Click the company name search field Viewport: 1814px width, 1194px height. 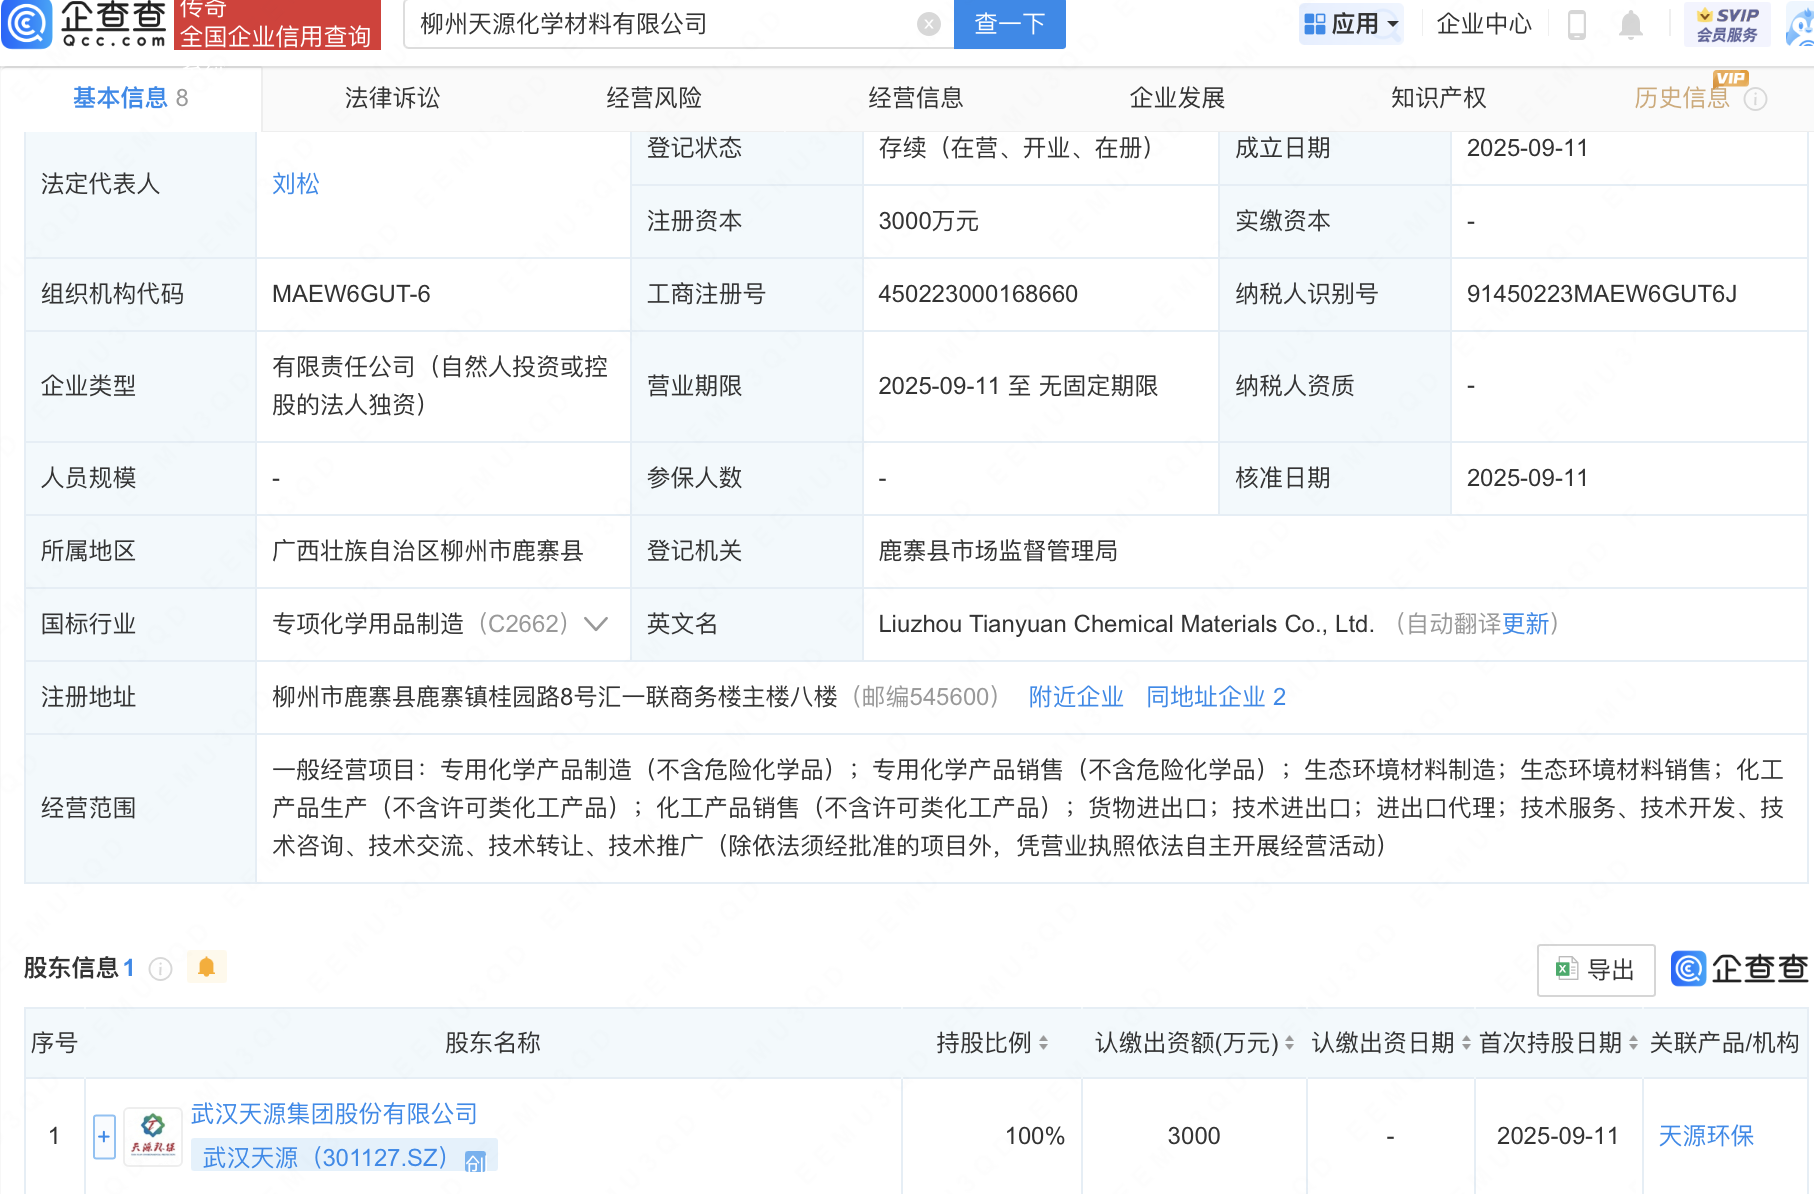pyautogui.click(x=660, y=24)
